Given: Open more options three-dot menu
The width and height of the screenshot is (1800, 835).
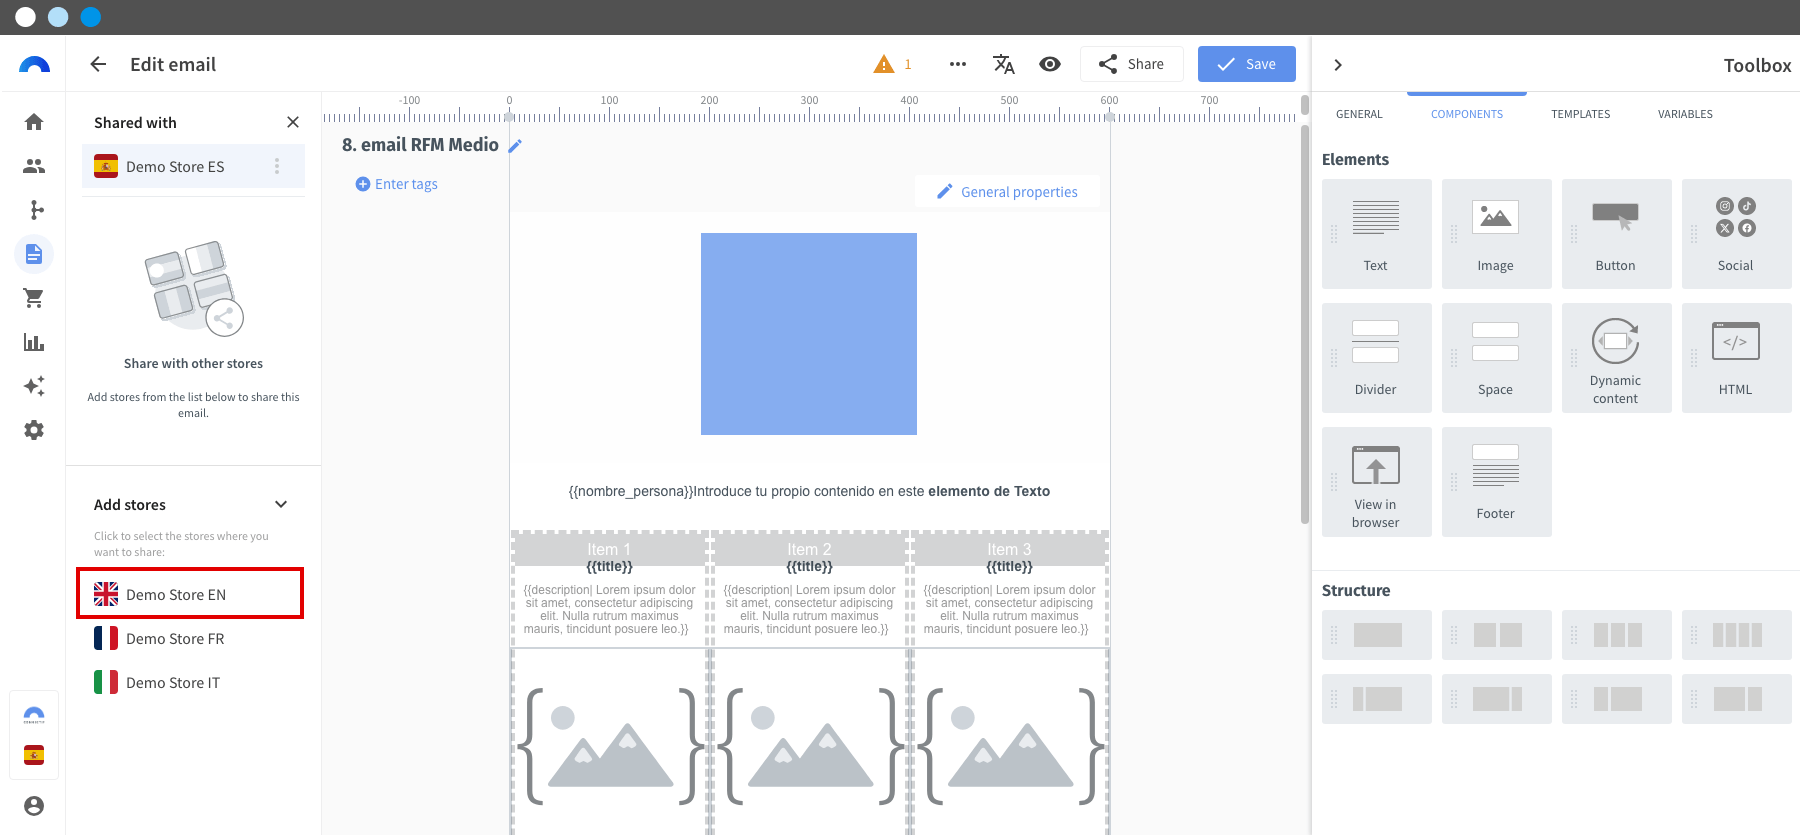Looking at the screenshot, I should (x=957, y=64).
